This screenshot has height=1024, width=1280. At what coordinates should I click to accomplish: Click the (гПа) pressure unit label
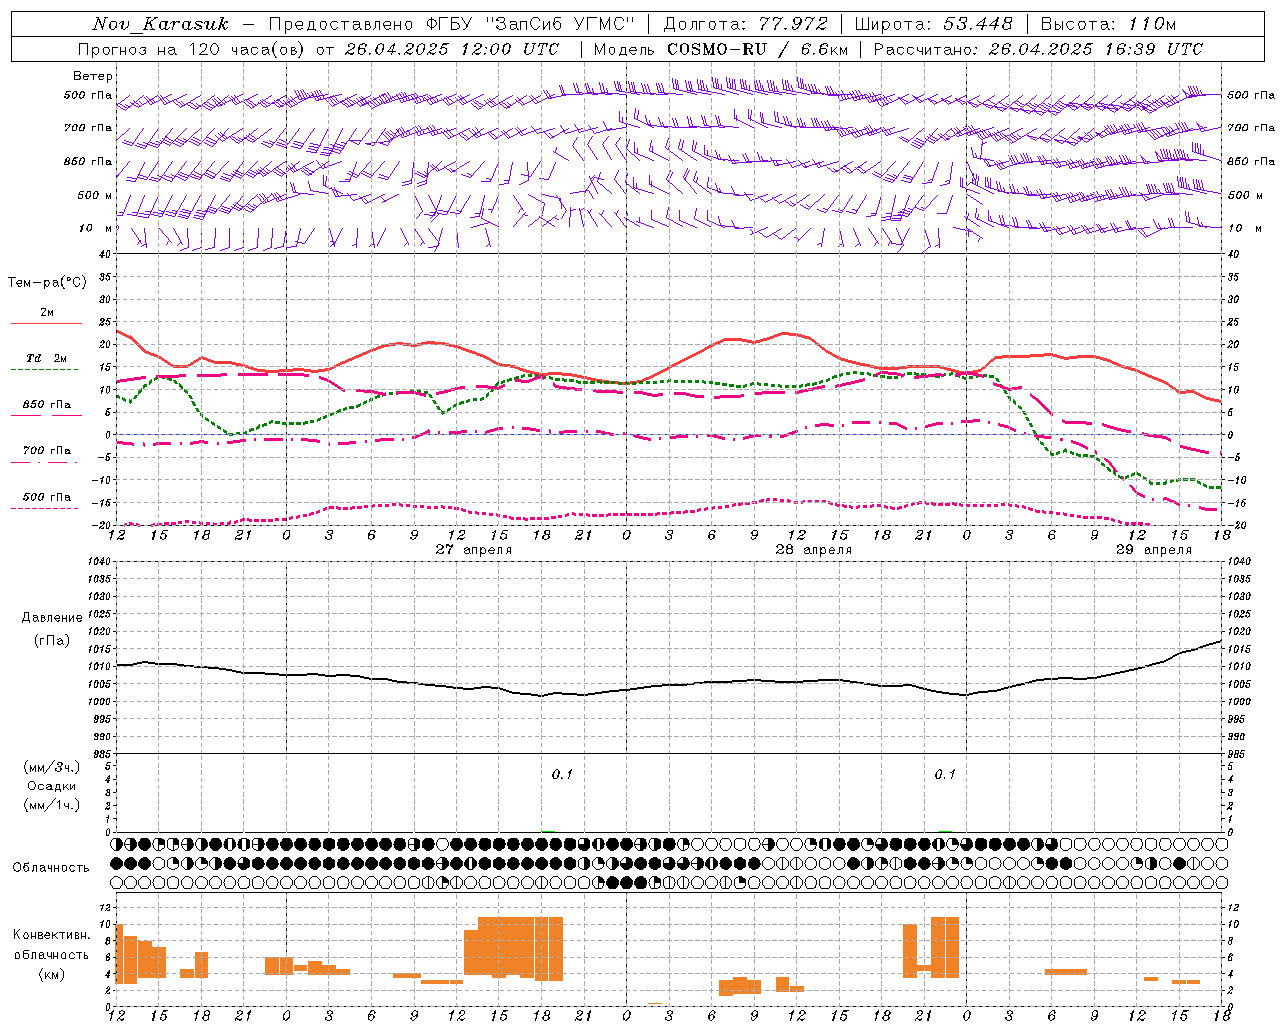(52, 641)
